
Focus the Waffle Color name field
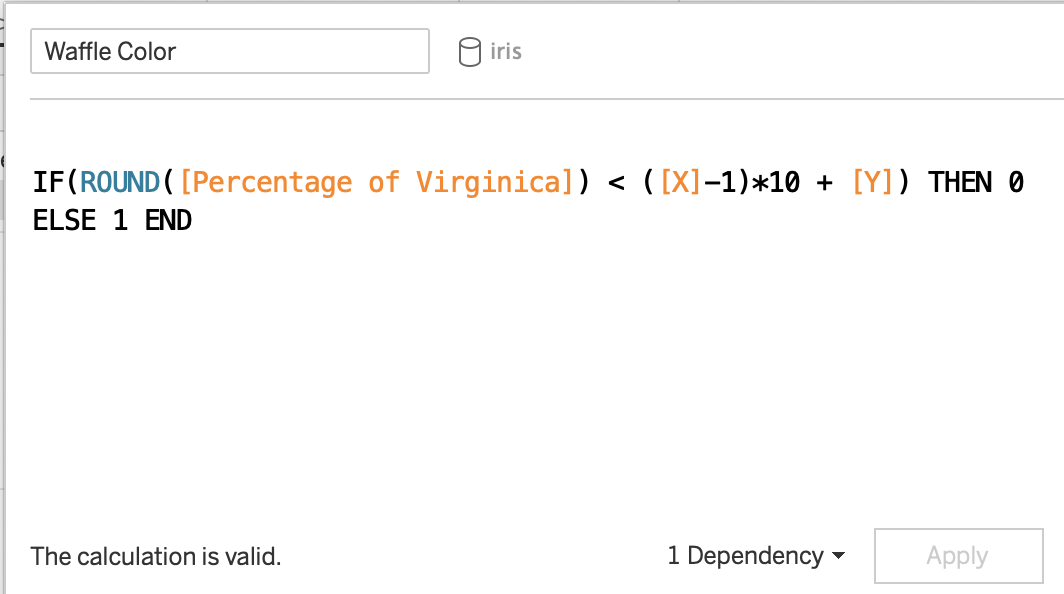(x=230, y=51)
